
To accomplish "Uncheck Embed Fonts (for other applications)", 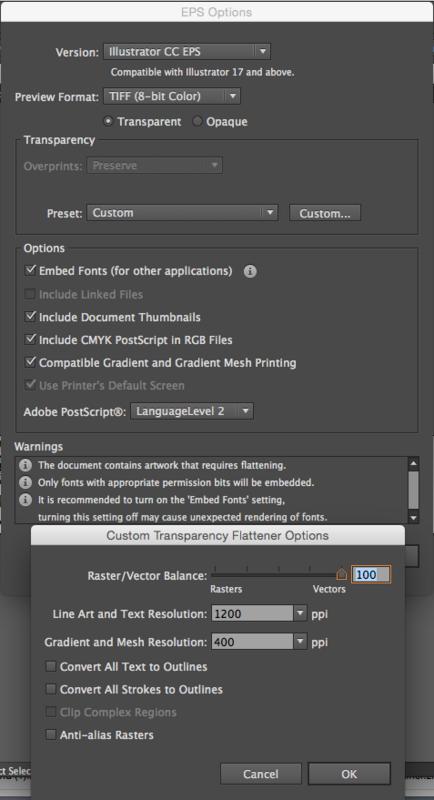I will click(x=31, y=270).
